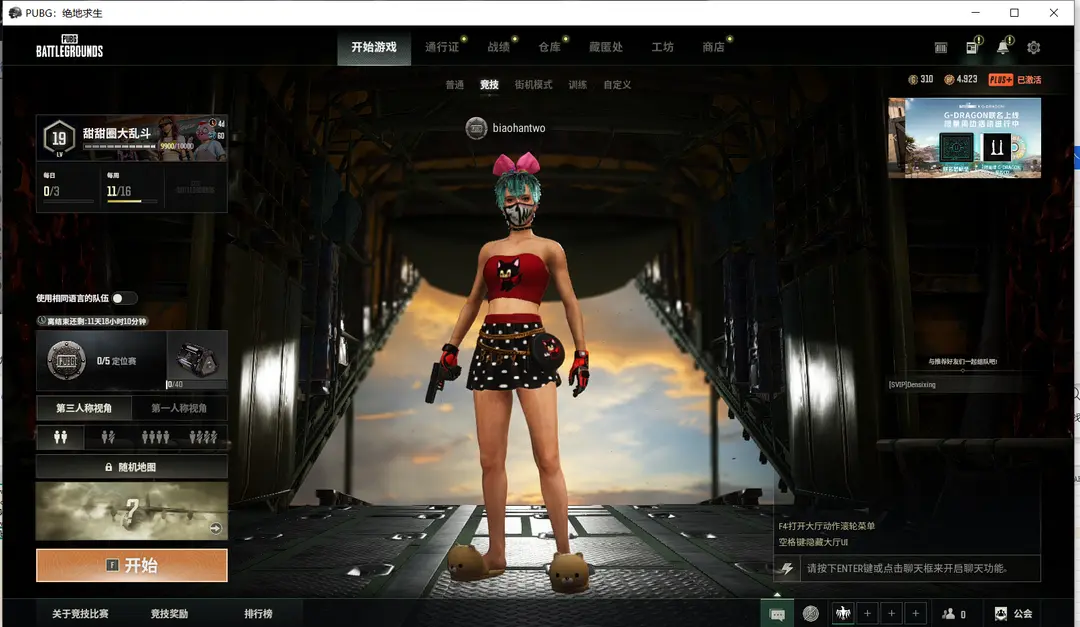Open 竞技奖励 link
Viewport: 1080px width, 627px height.
tap(169, 613)
